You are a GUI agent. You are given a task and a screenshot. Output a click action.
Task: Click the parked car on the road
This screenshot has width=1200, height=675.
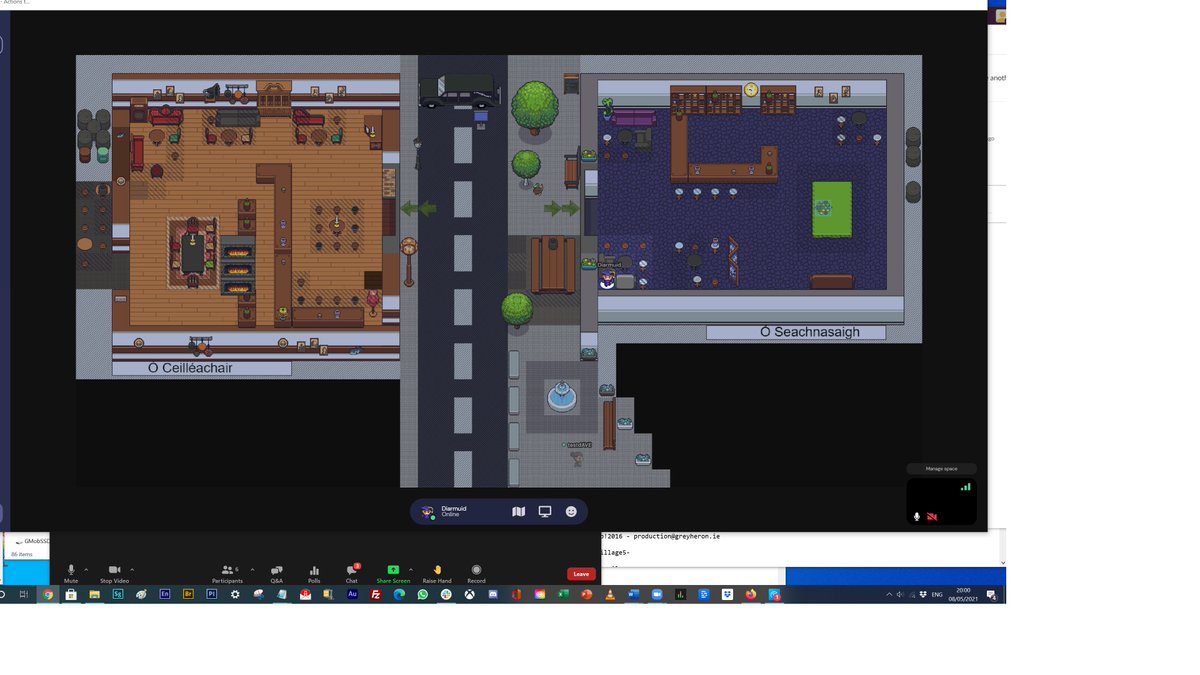pos(458,91)
